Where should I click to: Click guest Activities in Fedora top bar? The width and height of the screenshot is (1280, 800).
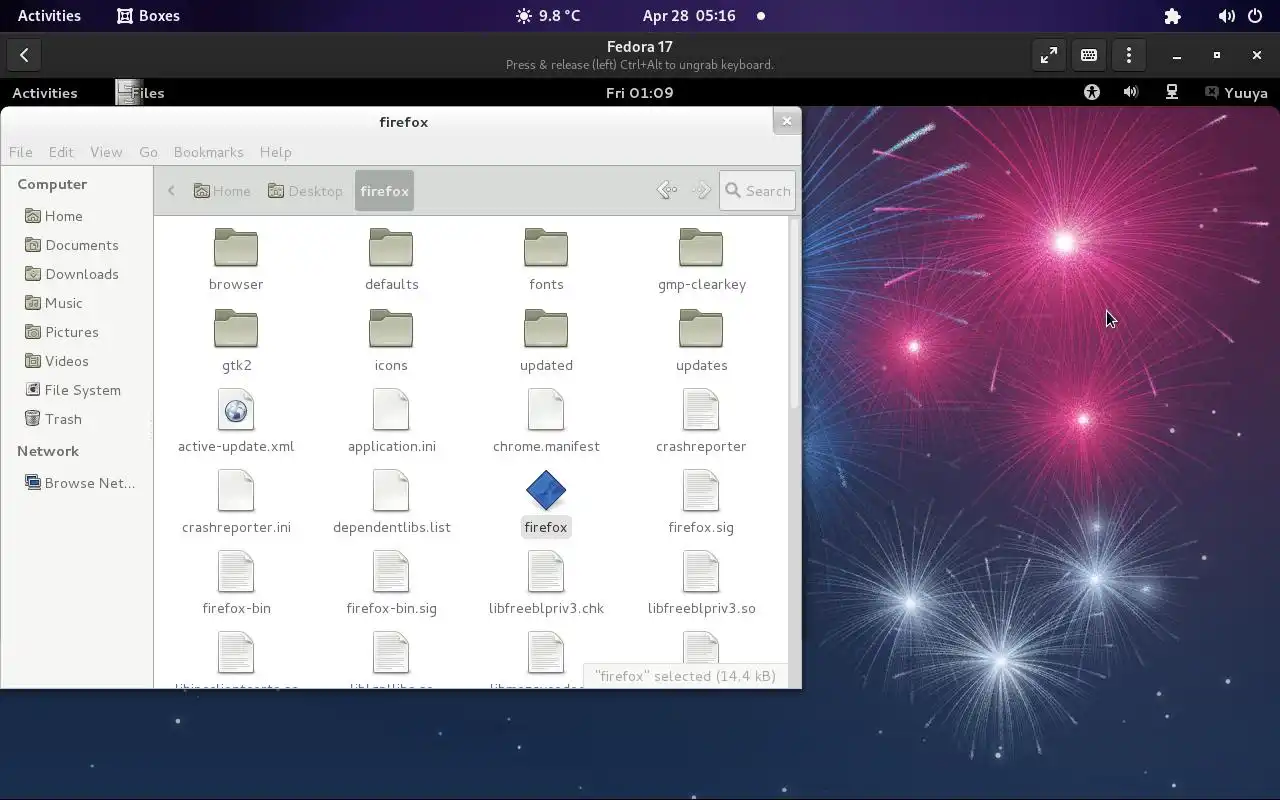click(x=44, y=93)
